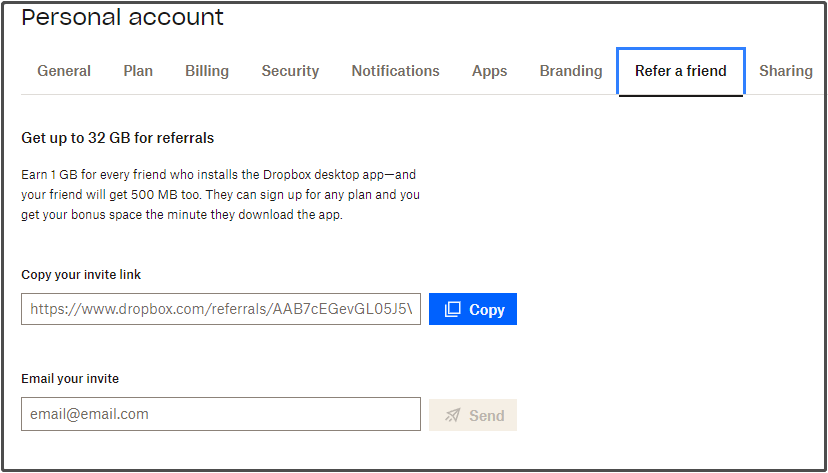Switch to the Branding tab

pyautogui.click(x=571, y=71)
